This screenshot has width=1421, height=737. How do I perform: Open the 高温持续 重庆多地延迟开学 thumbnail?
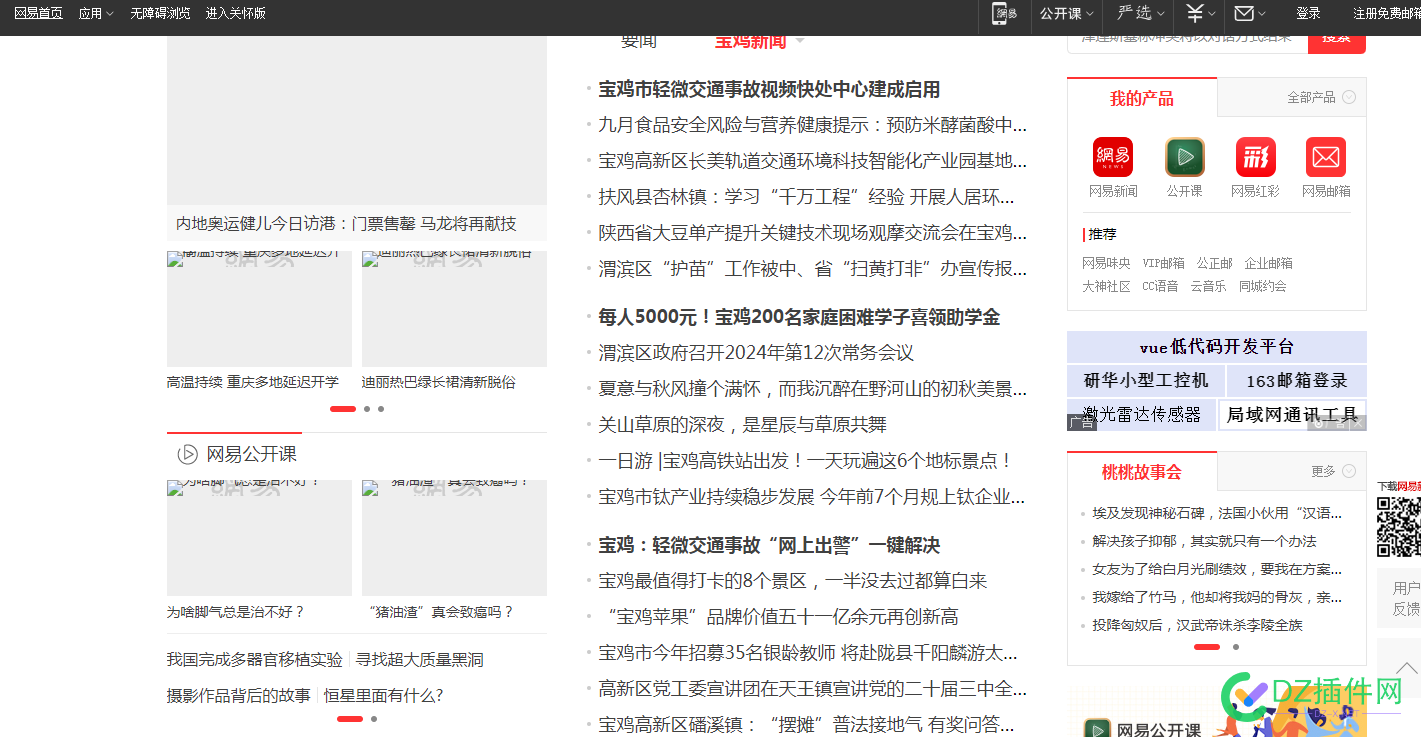point(259,308)
